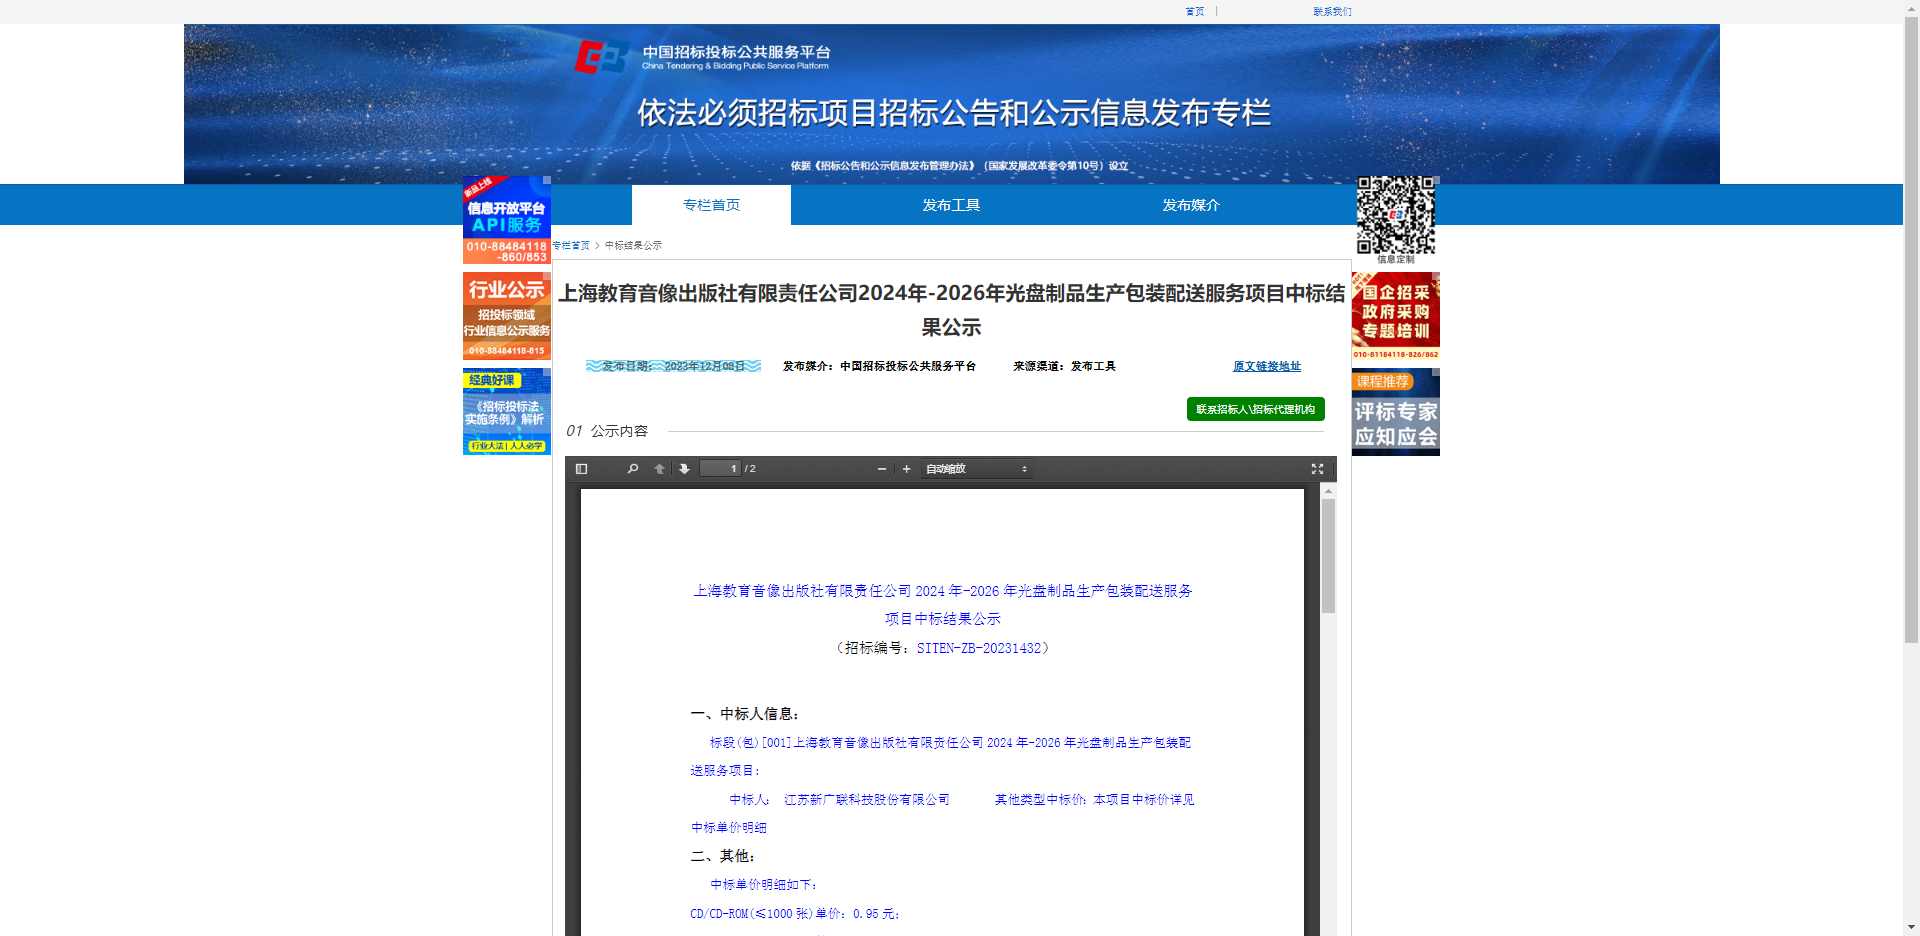This screenshot has width=1920, height=936.
Task: Toggle the PDF viewer sidebar
Action: click(581, 469)
